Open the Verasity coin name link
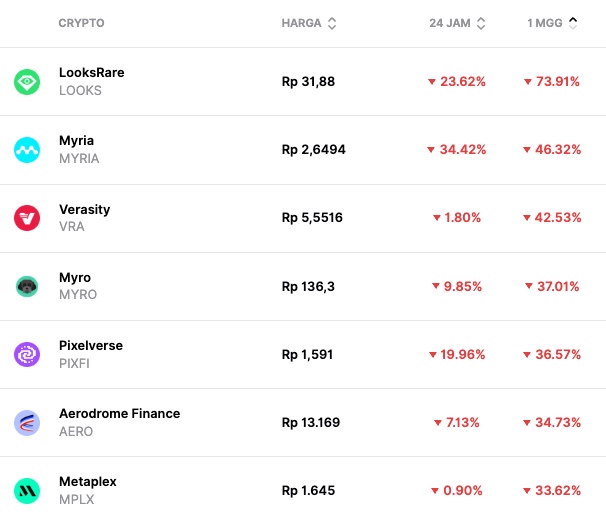The width and height of the screenshot is (606, 525). coord(84,209)
